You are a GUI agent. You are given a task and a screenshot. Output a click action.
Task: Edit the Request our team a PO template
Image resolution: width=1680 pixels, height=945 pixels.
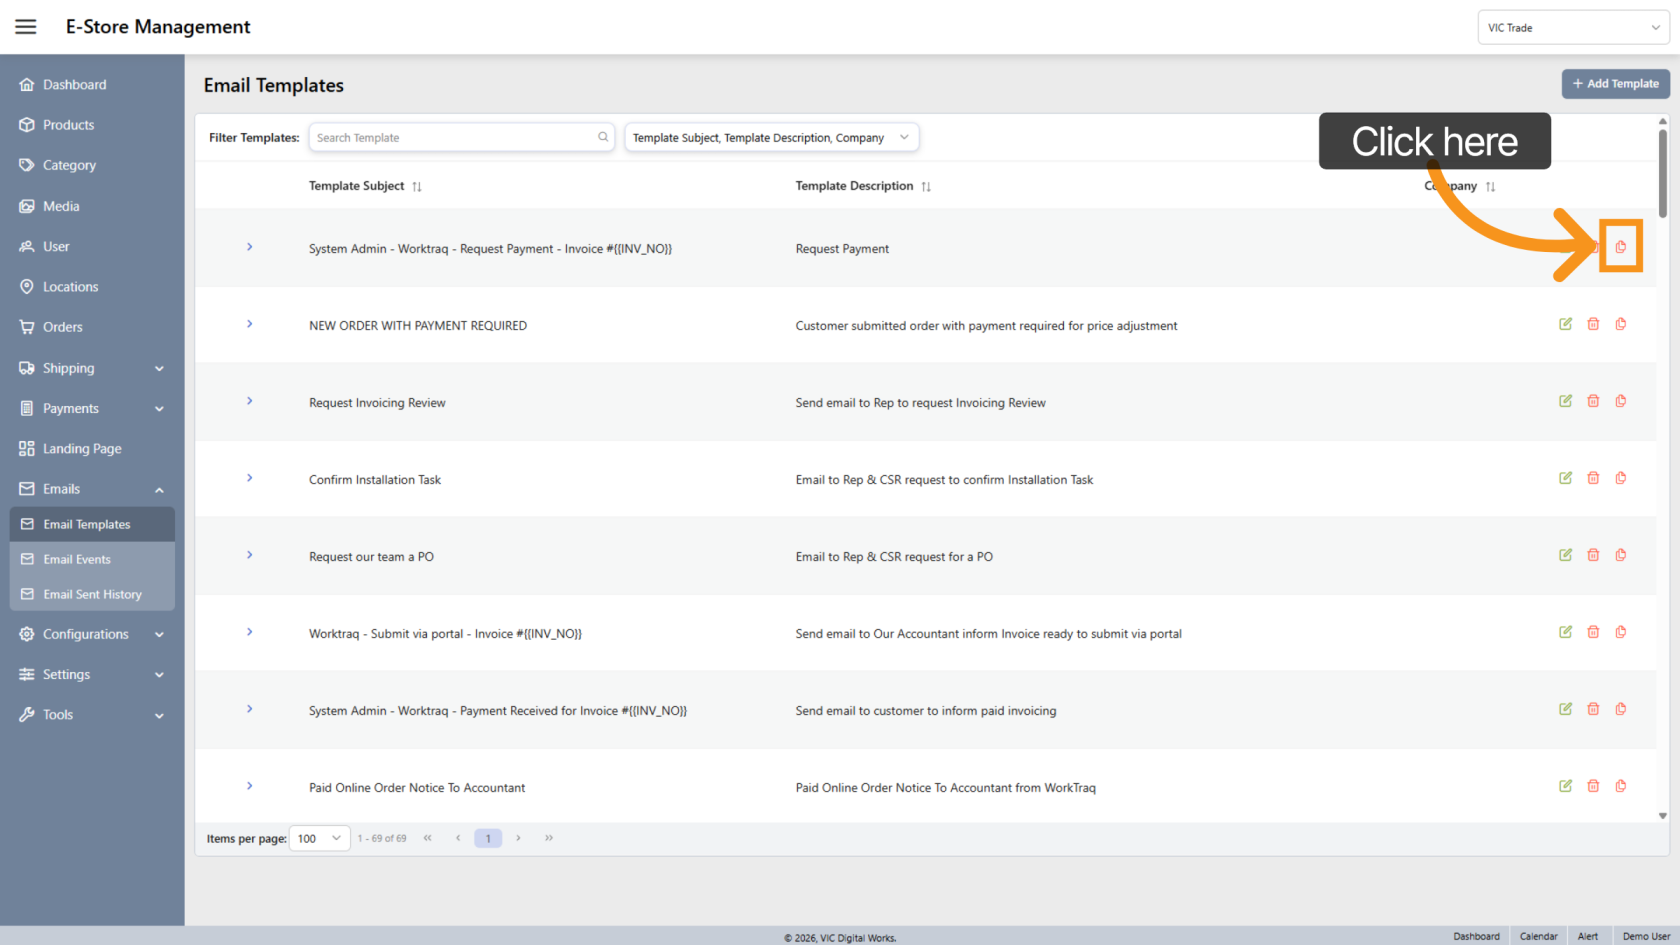[x=1565, y=555]
